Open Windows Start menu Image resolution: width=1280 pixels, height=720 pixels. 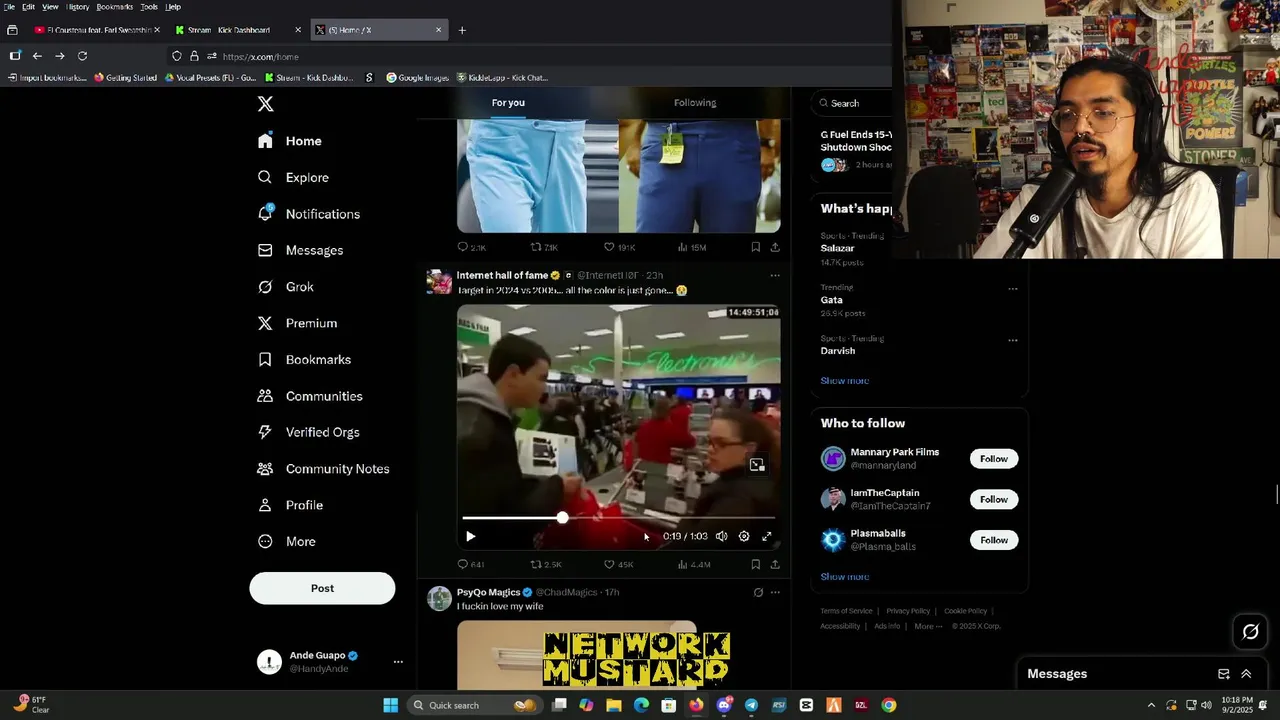pyautogui.click(x=391, y=705)
